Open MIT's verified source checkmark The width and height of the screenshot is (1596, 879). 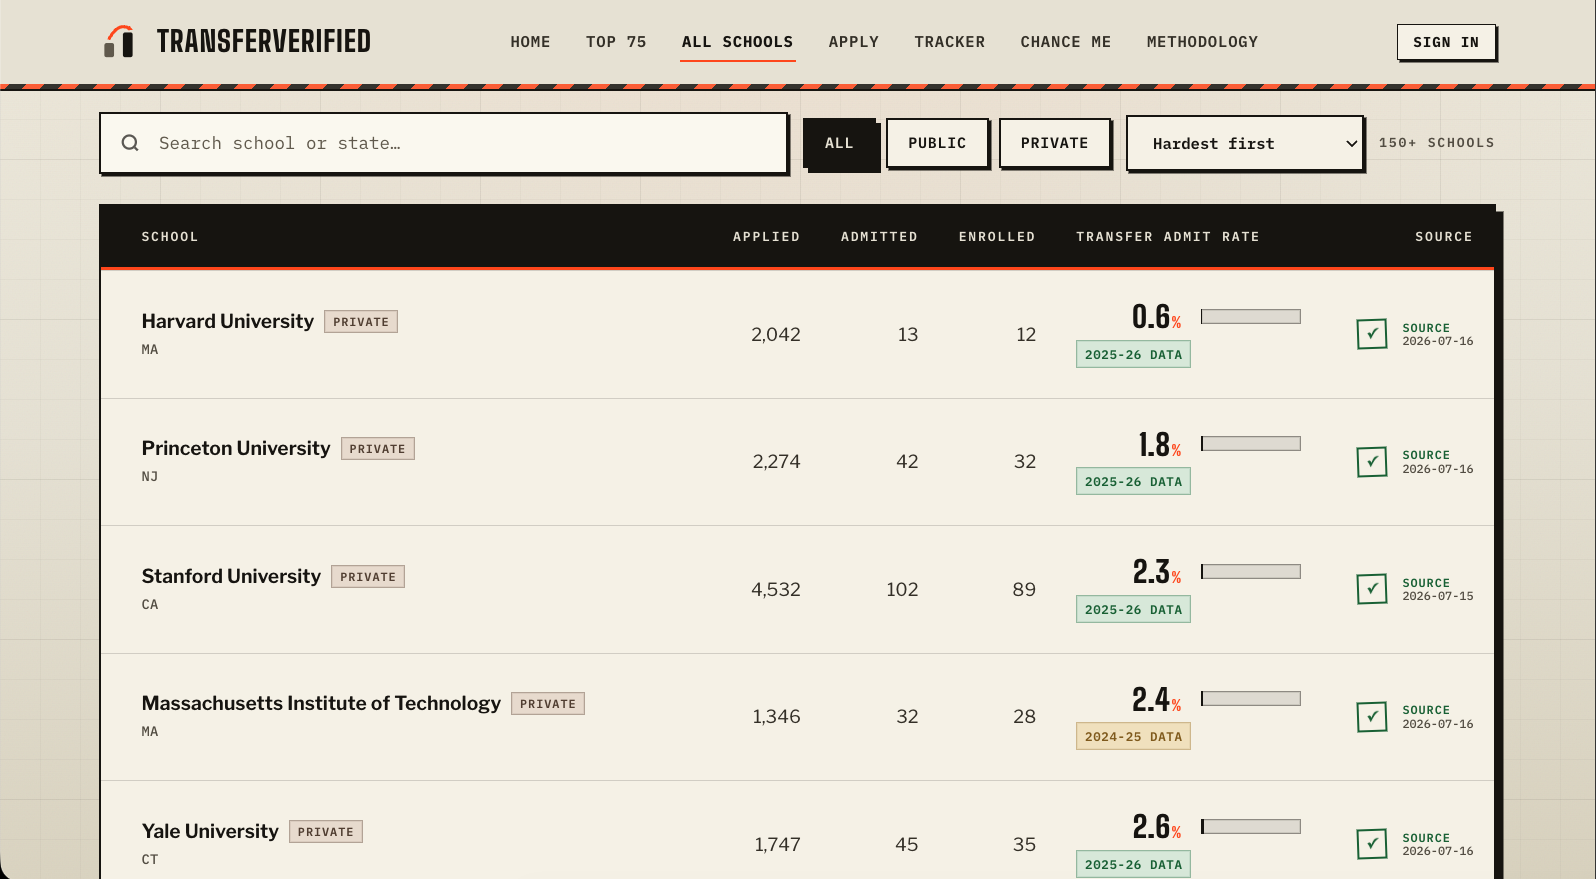1372,717
